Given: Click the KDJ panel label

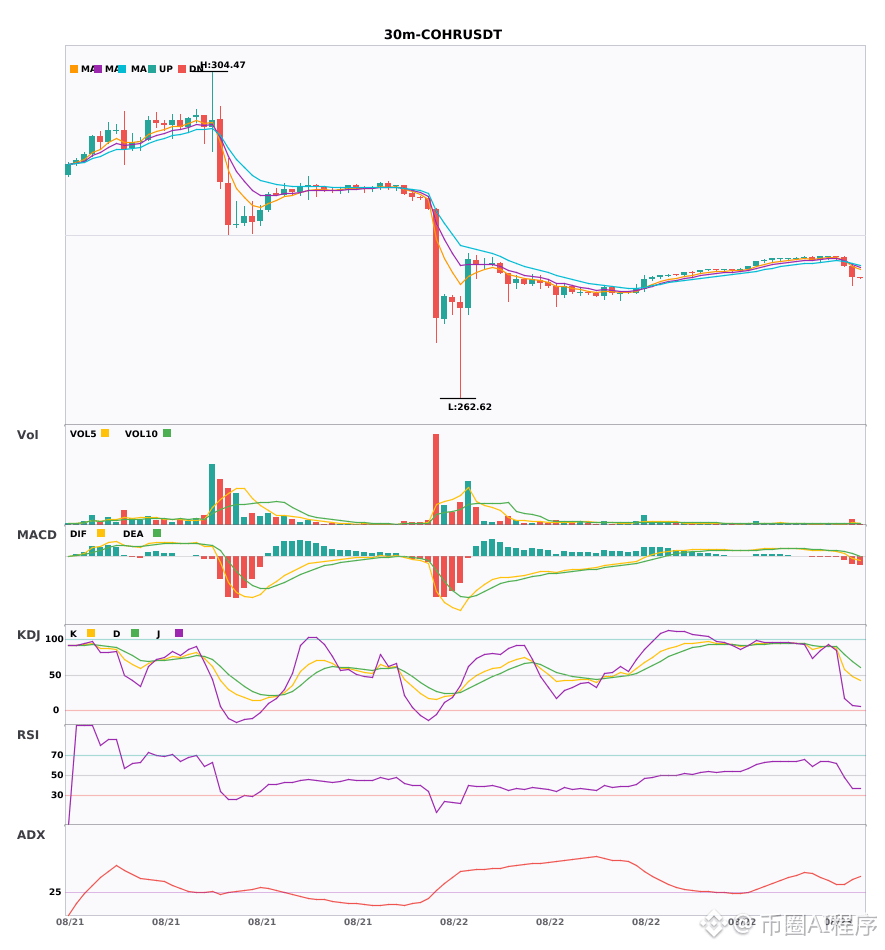Looking at the screenshot, I should pos(28,635).
